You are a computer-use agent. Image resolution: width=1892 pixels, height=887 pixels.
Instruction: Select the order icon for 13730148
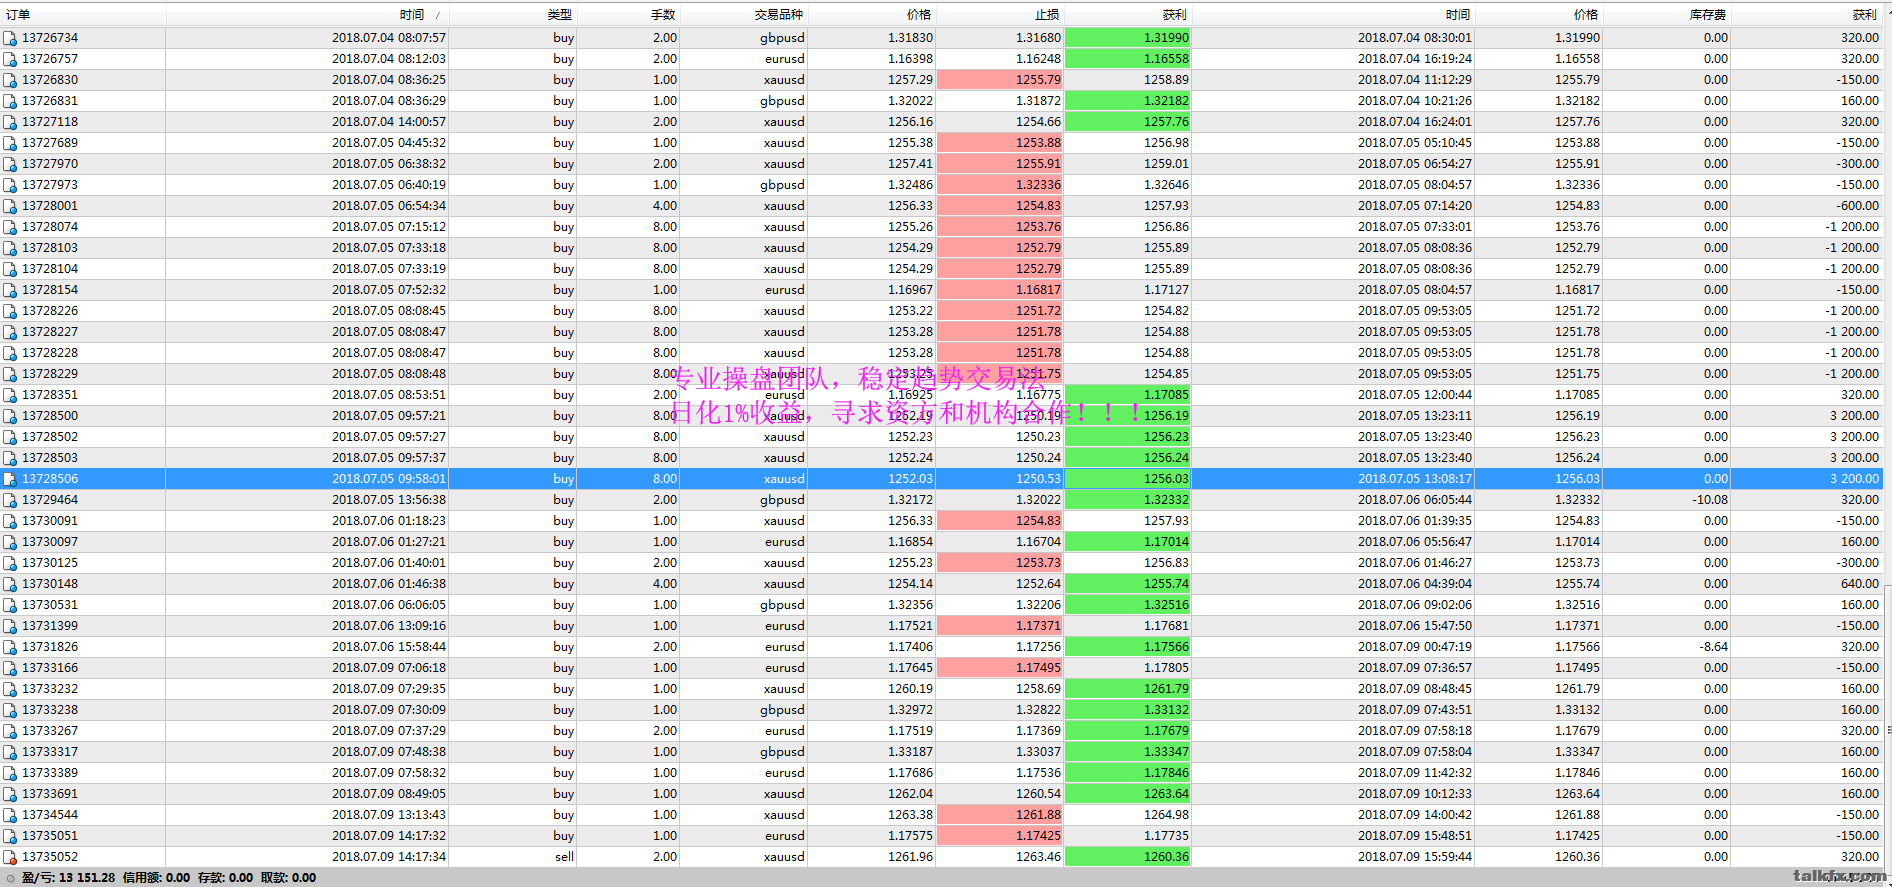[10, 584]
